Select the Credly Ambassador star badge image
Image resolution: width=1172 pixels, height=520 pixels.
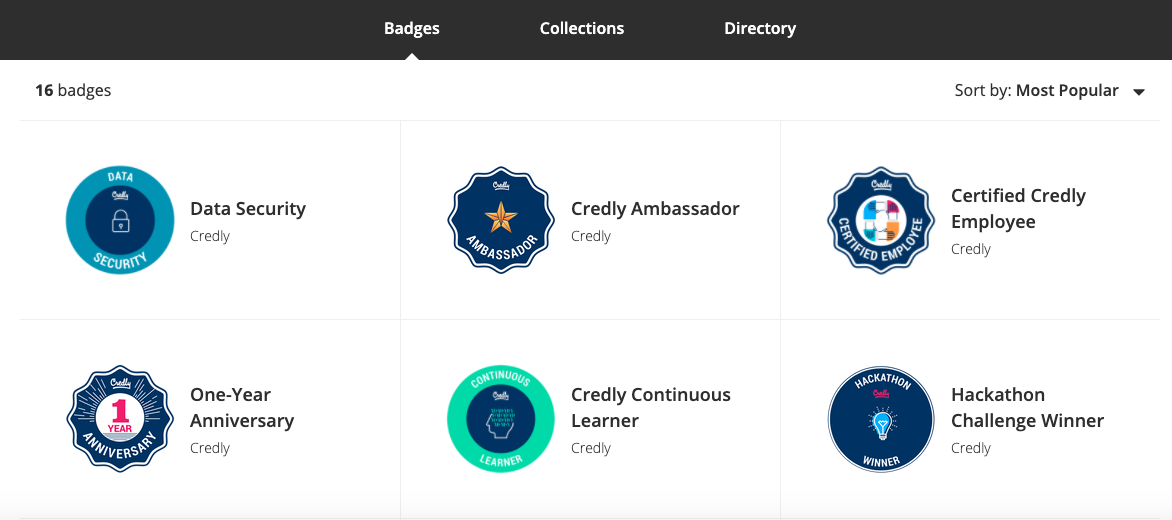(x=501, y=220)
